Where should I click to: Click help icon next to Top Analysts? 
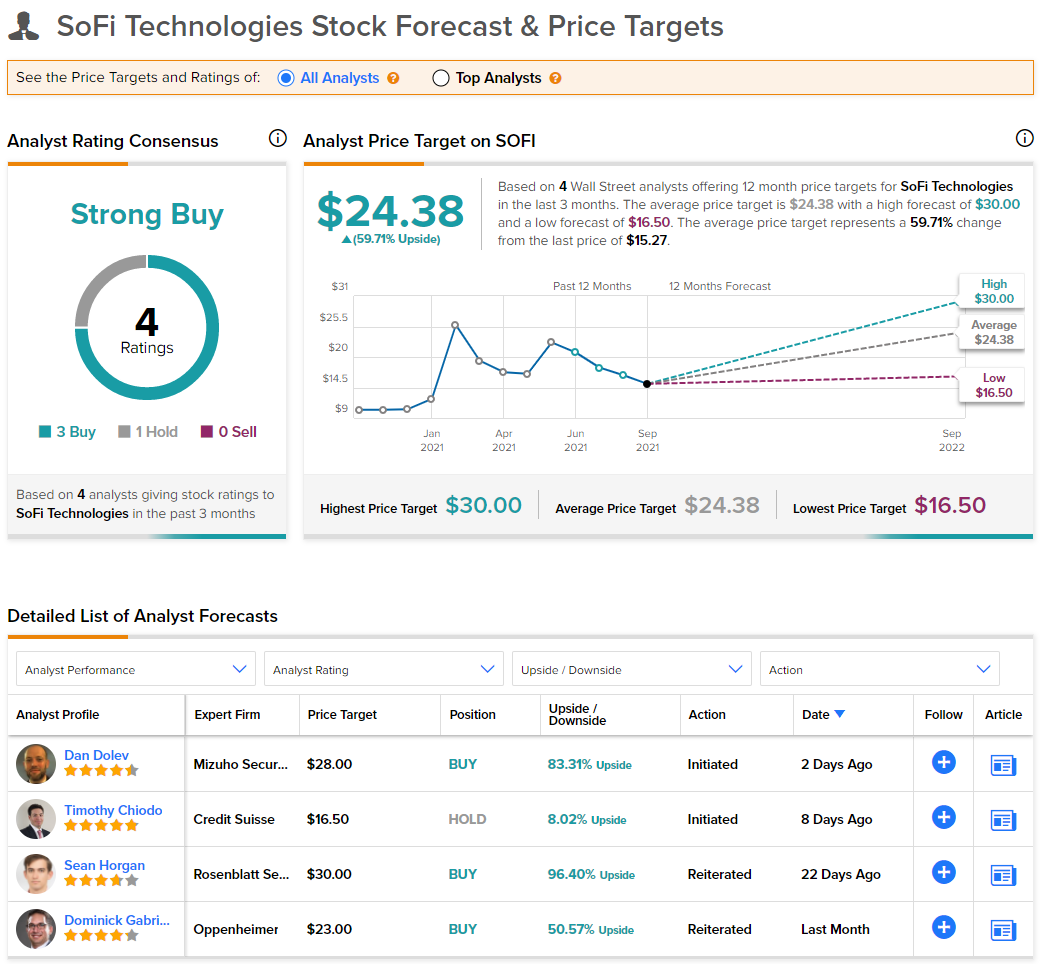[555, 78]
